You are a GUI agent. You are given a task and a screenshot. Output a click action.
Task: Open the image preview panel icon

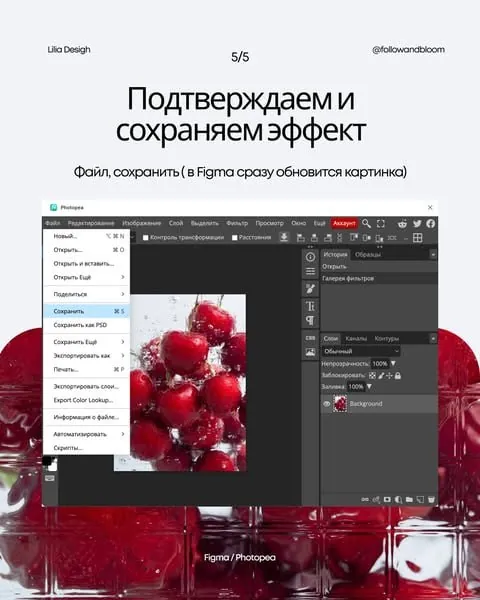pyautogui.click(x=310, y=352)
